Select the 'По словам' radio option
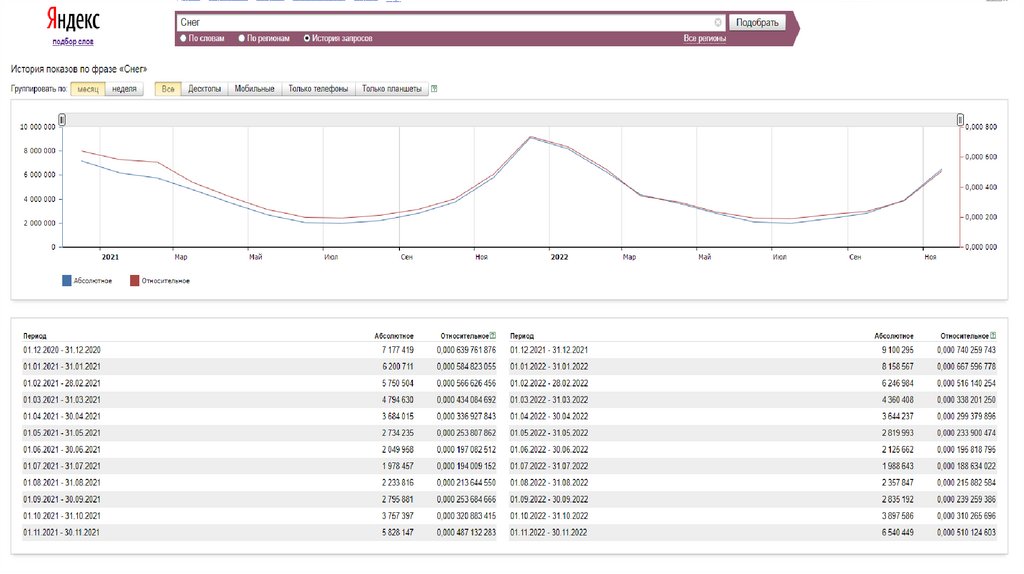Screen dimensions: 1024x574 pyautogui.click(x=183, y=38)
